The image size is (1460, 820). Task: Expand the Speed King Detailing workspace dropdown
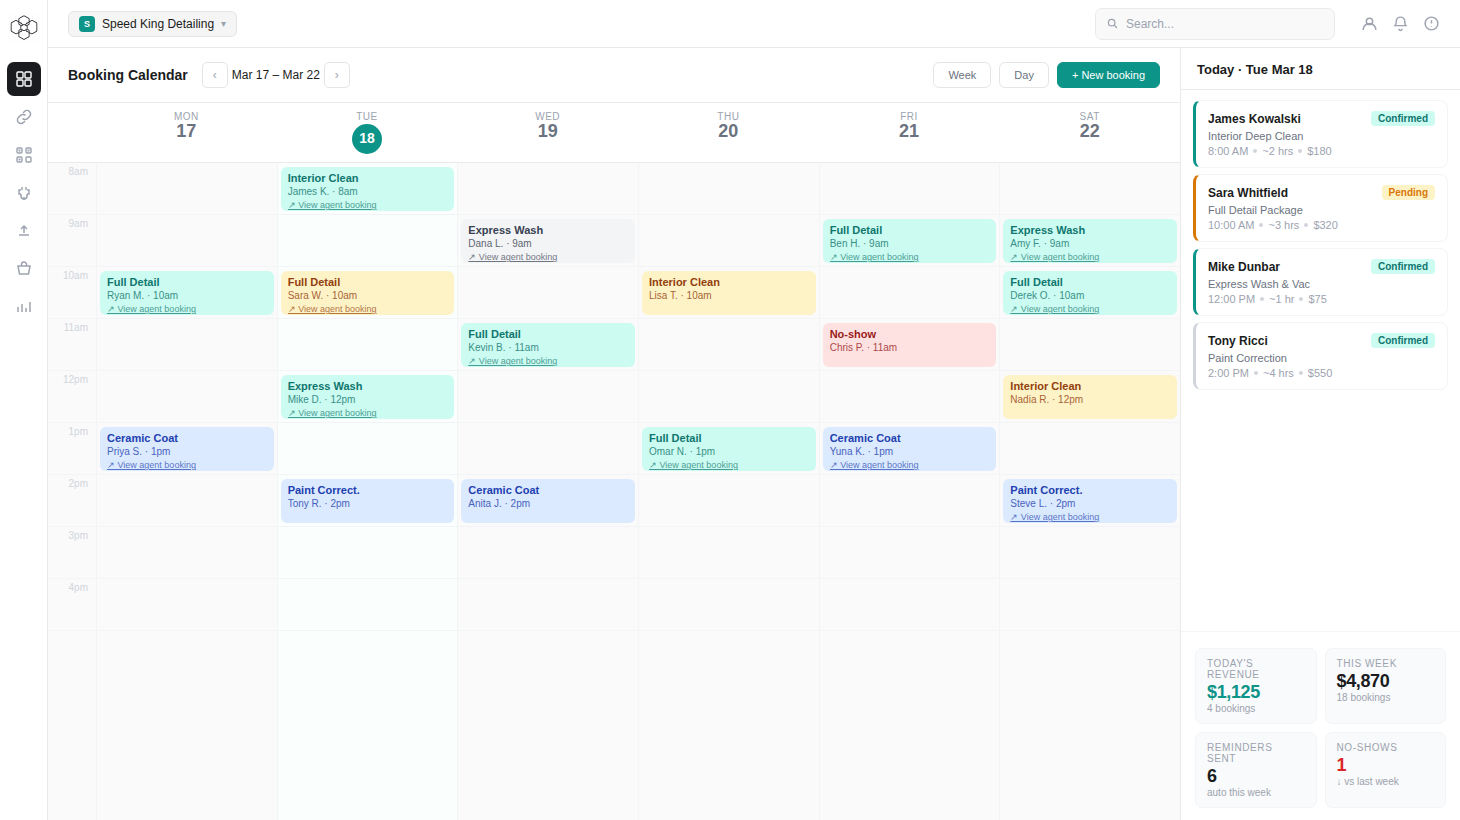152,24
